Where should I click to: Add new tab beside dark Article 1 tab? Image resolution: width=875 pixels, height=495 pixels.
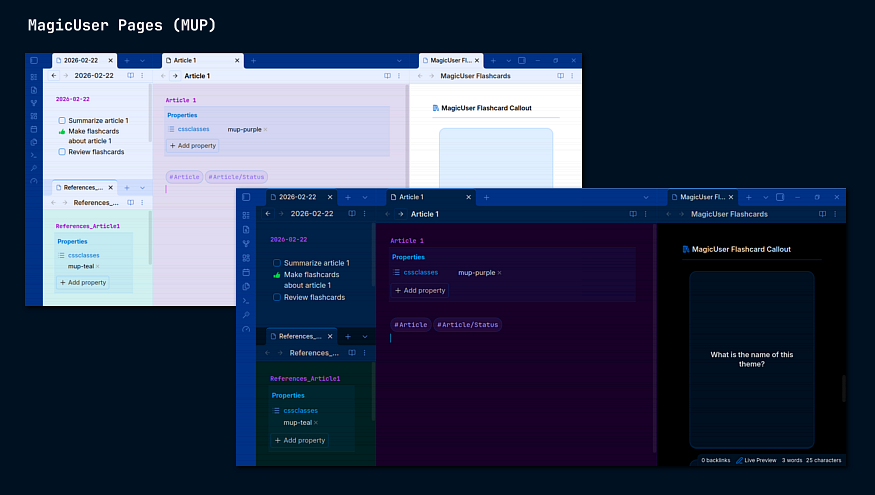[486, 197]
